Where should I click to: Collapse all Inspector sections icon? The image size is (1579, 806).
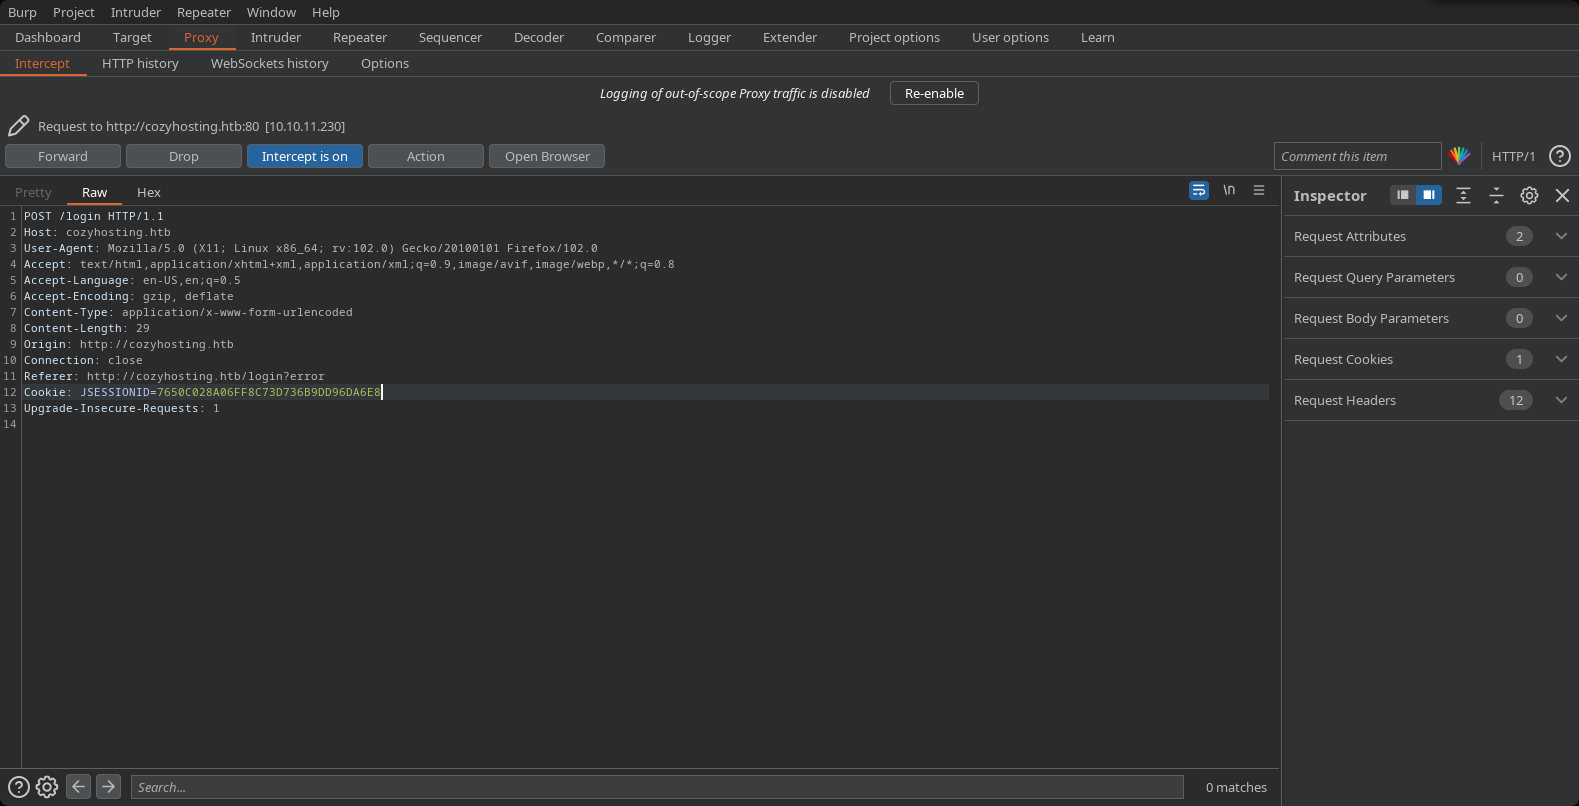(1496, 195)
